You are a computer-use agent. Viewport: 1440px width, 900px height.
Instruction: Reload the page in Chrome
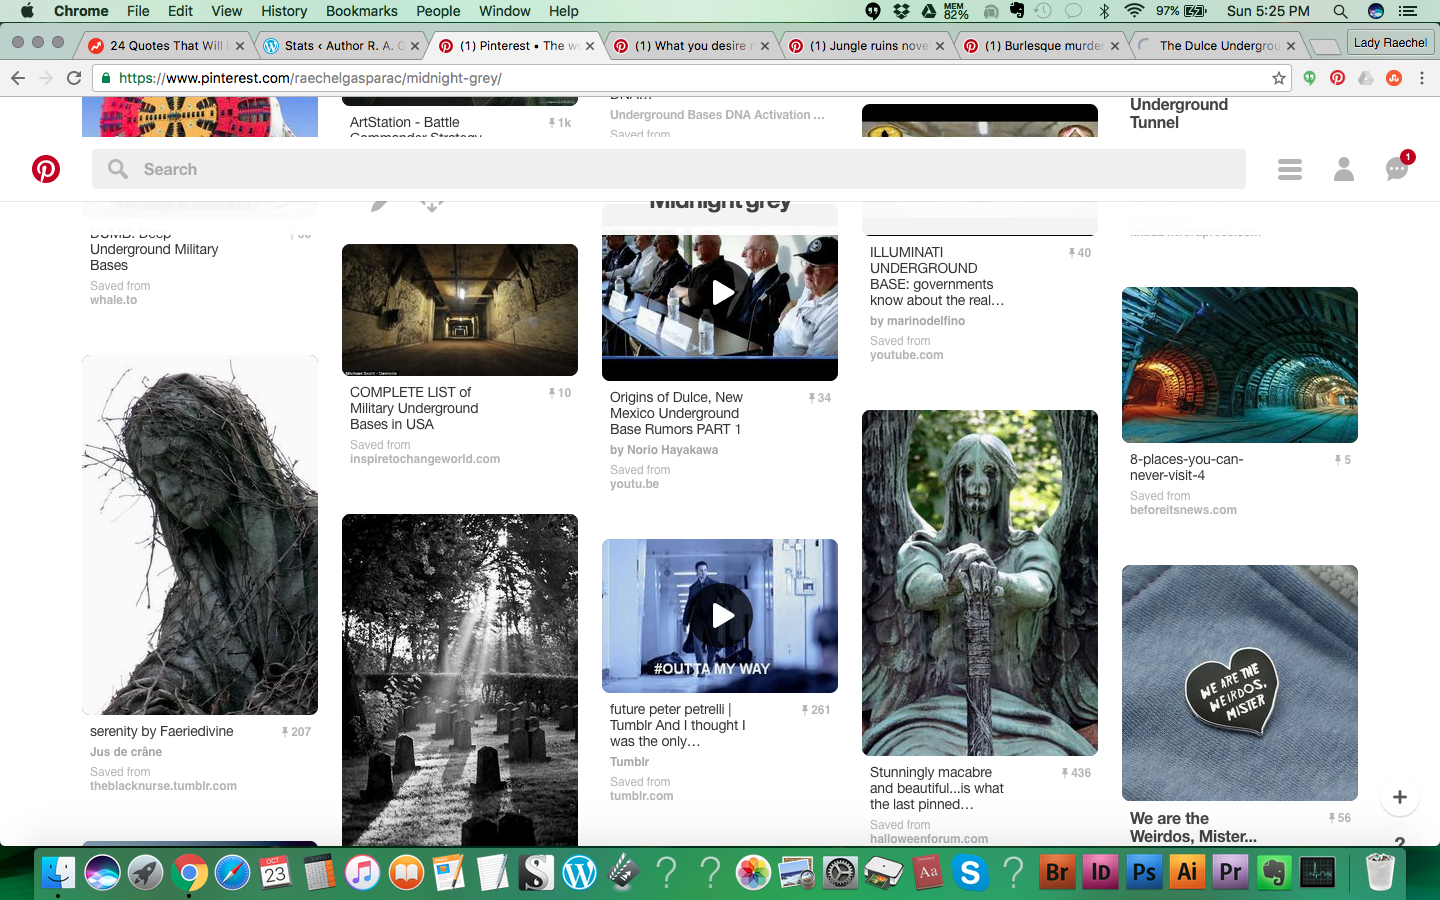point(74,78)
